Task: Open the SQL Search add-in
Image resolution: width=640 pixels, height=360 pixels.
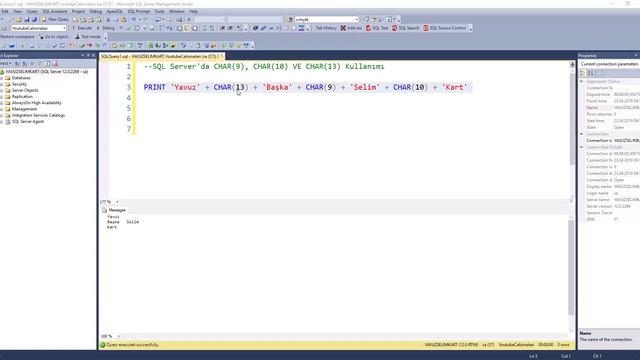Action: (405, 28)
